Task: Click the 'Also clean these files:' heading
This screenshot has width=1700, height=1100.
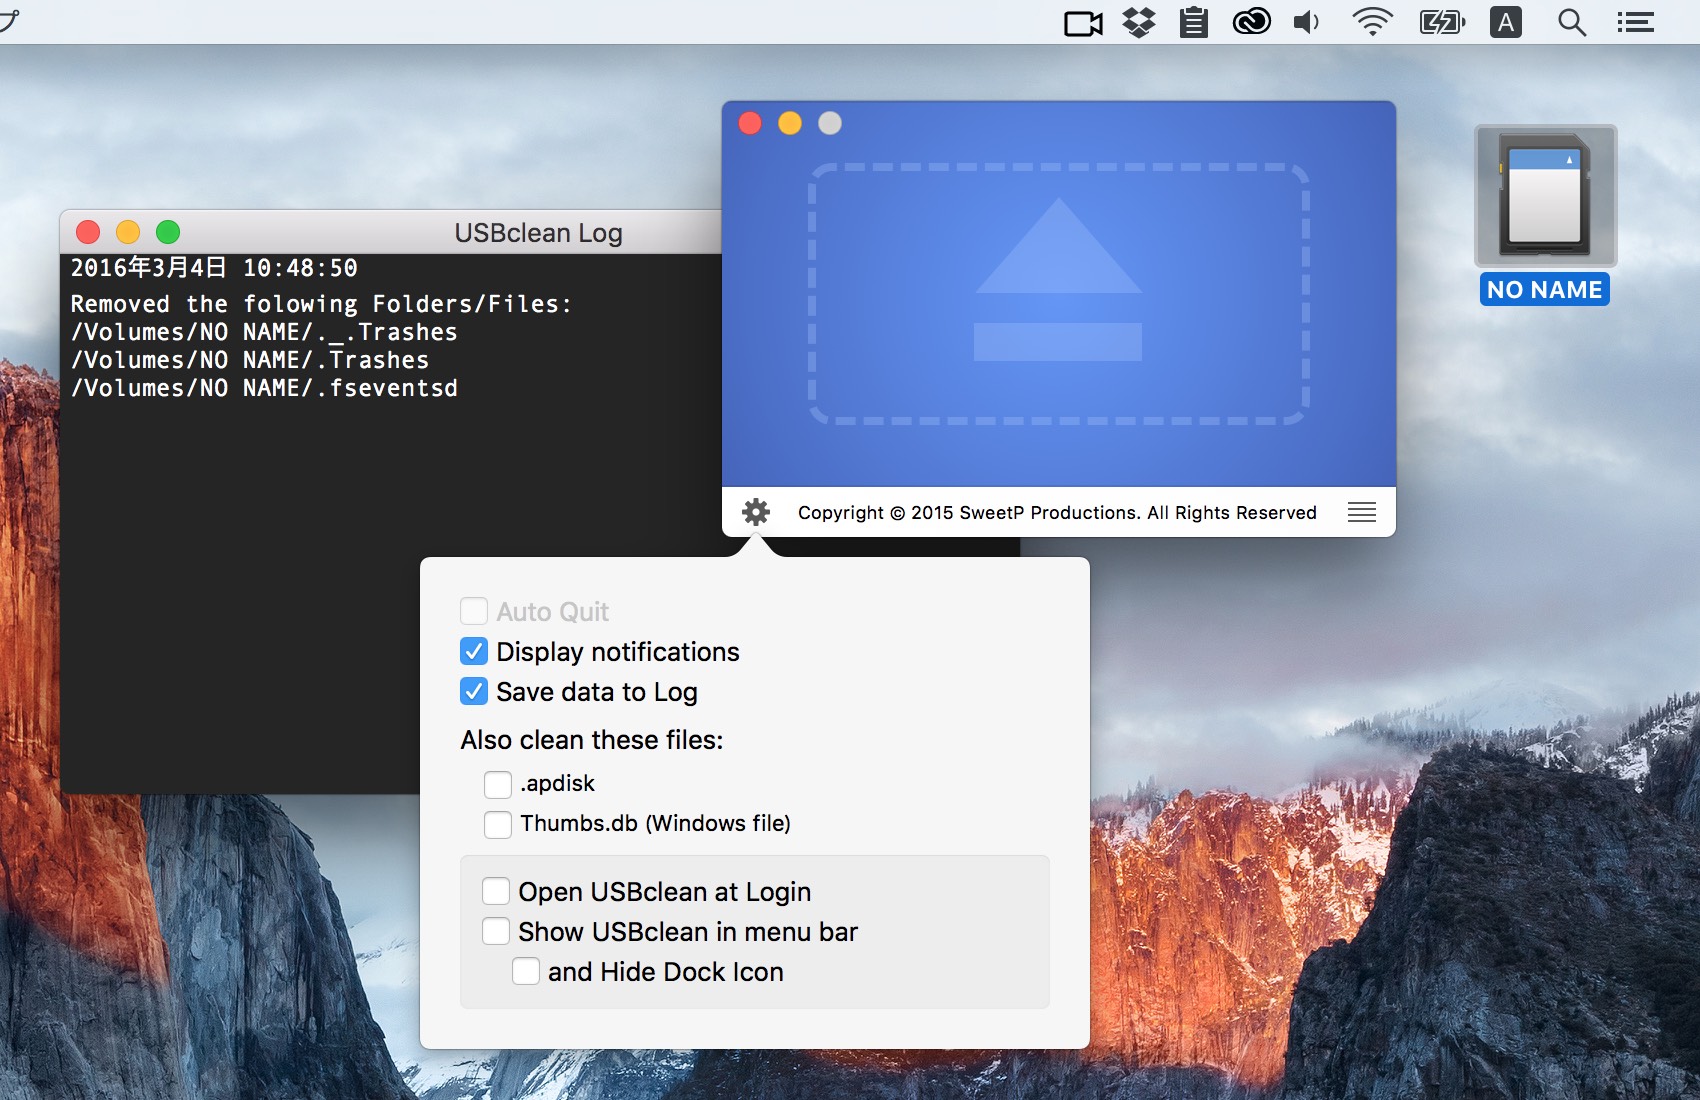Action: pyautogui.click(x=592, y=740)
